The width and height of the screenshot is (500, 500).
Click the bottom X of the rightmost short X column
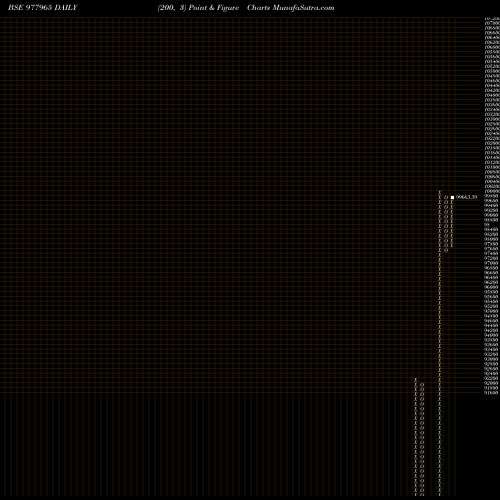[452, 246]
